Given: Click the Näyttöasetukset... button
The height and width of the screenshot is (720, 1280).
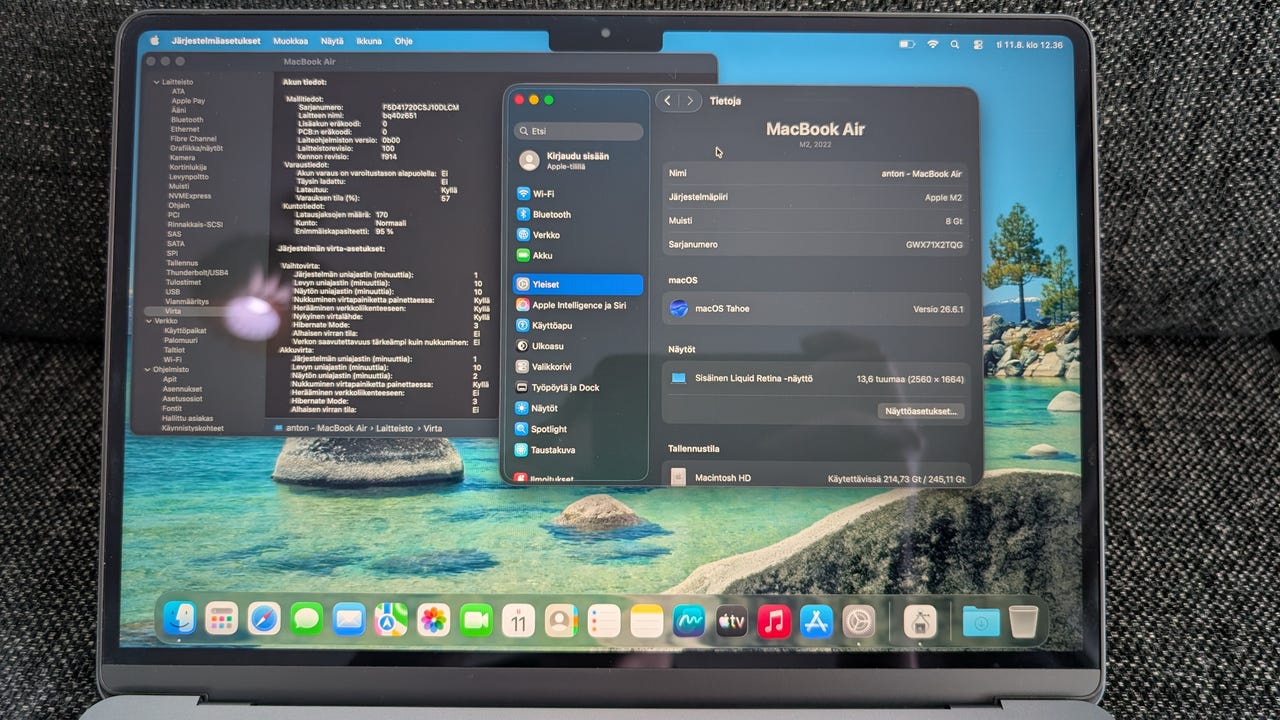Looking at the screenshot, I should point(921,411).
